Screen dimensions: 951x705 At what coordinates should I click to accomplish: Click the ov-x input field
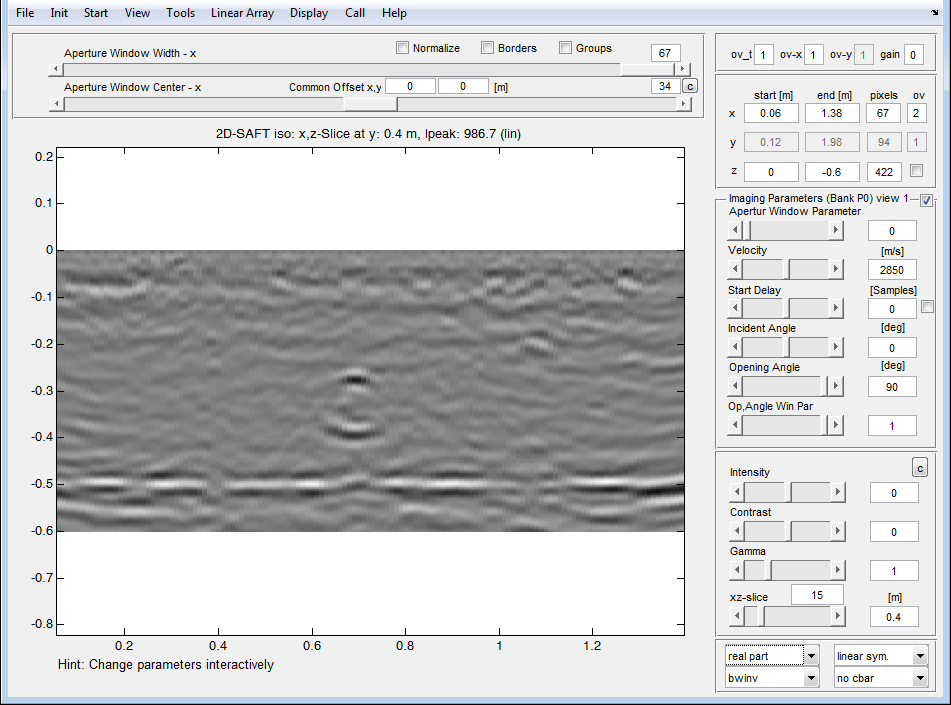click(x=813, y=55)
